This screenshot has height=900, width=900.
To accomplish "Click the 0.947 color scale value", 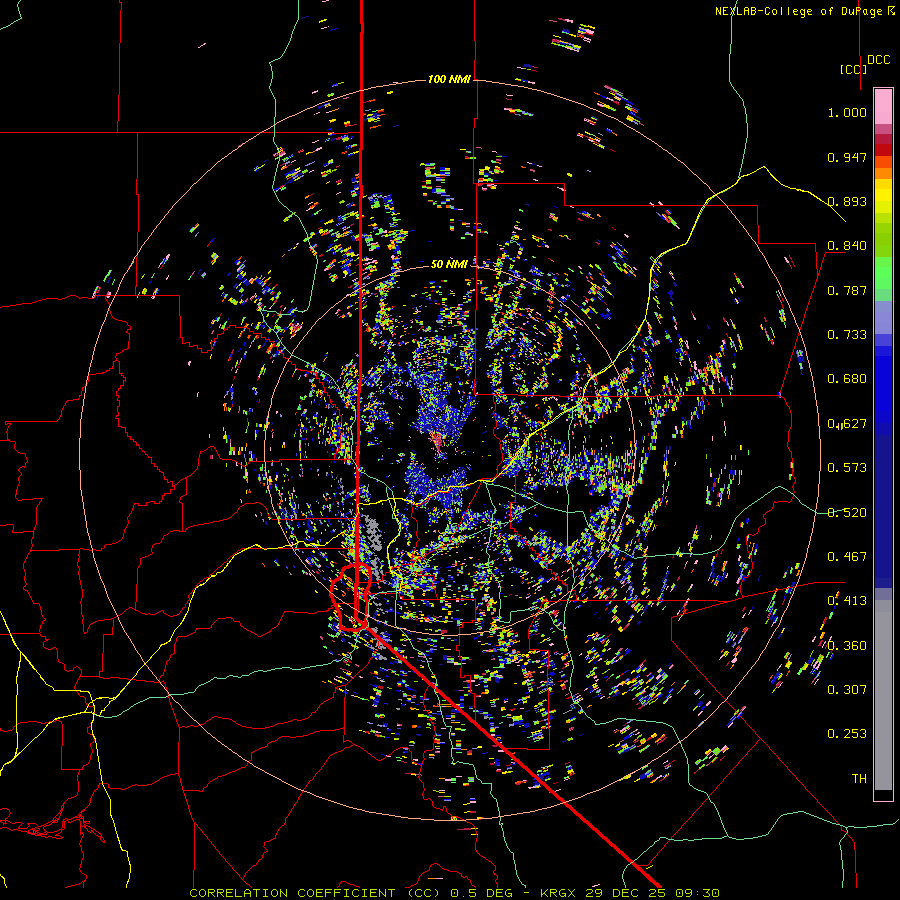I will pyautogui.click(x=847, y=157).
